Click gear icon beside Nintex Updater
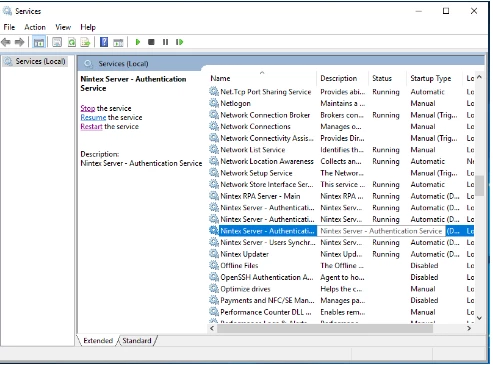The height and width of the screenshot is (365, 493). pos(214,254)
